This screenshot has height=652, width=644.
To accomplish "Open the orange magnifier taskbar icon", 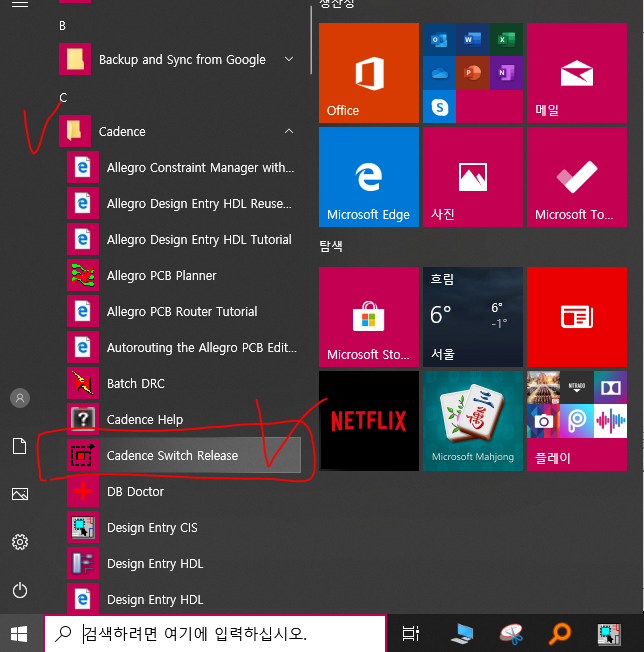I will 560,634.
